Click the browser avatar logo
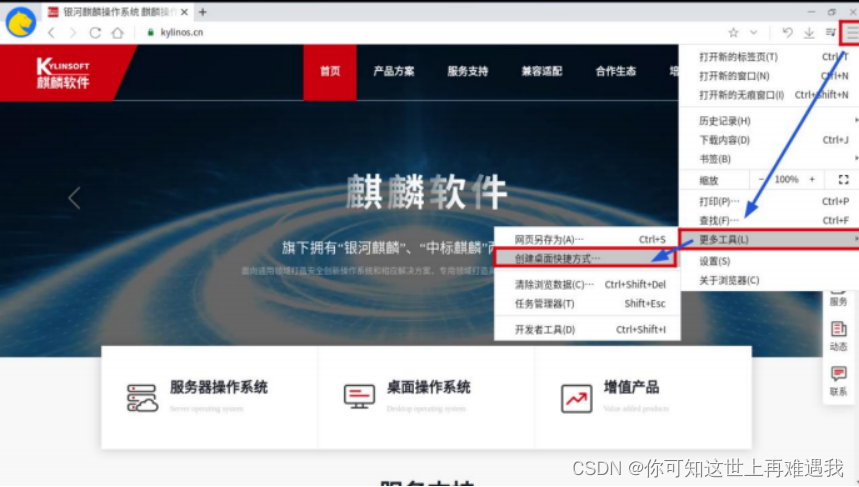859x487 pixels. coord(21,22)
